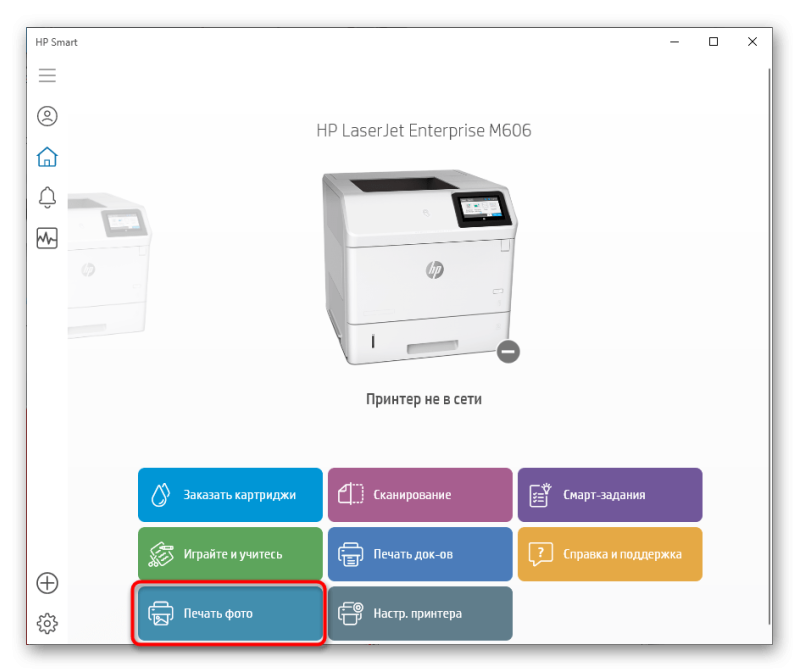Open the diagnostics activity monitor icon
Image resolution: width=800 pixels, height=672 pixels.
click(x=47, y=238)
